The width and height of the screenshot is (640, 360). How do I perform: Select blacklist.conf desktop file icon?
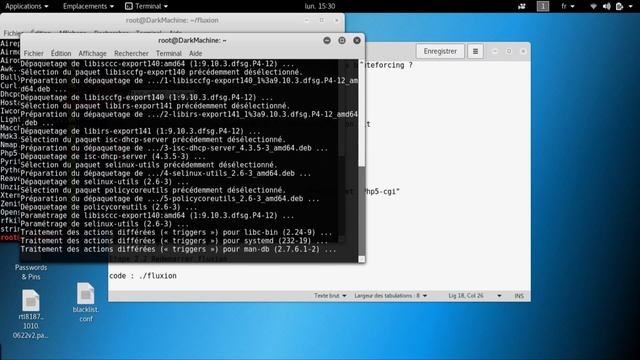tap(85, 302)
